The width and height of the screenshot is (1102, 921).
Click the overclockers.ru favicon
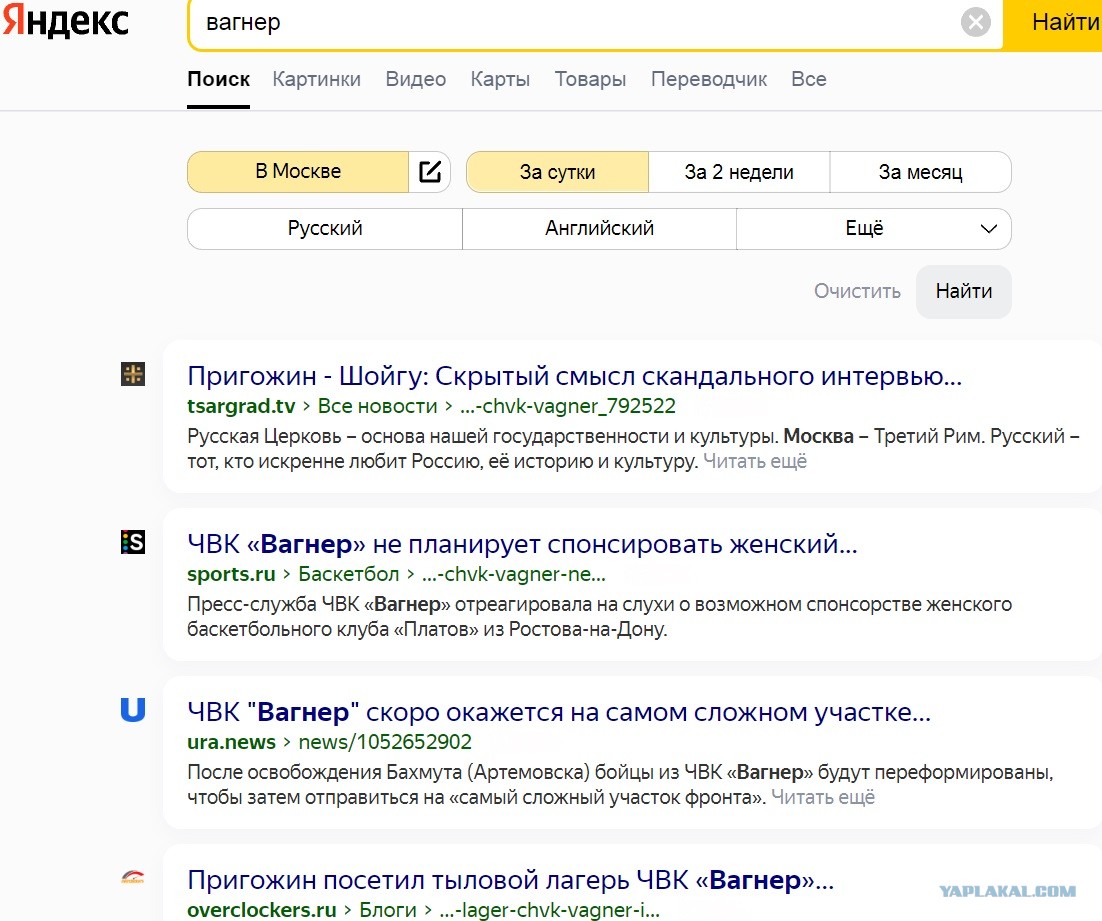[133, 877]
